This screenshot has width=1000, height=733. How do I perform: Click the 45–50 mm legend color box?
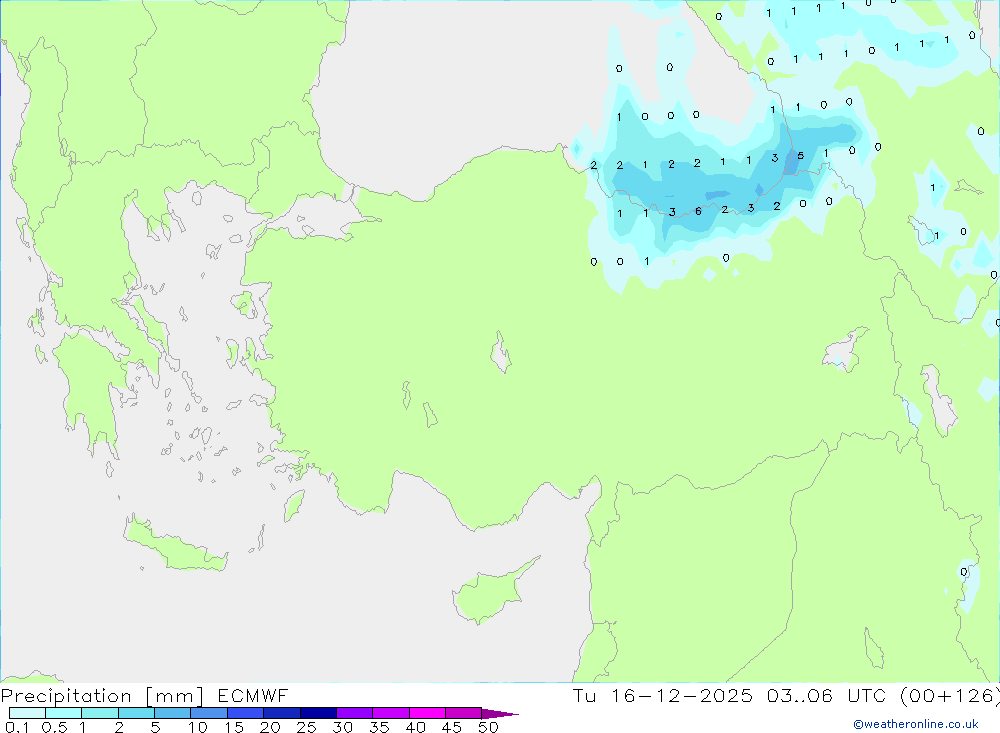click(x=464, y=713)
